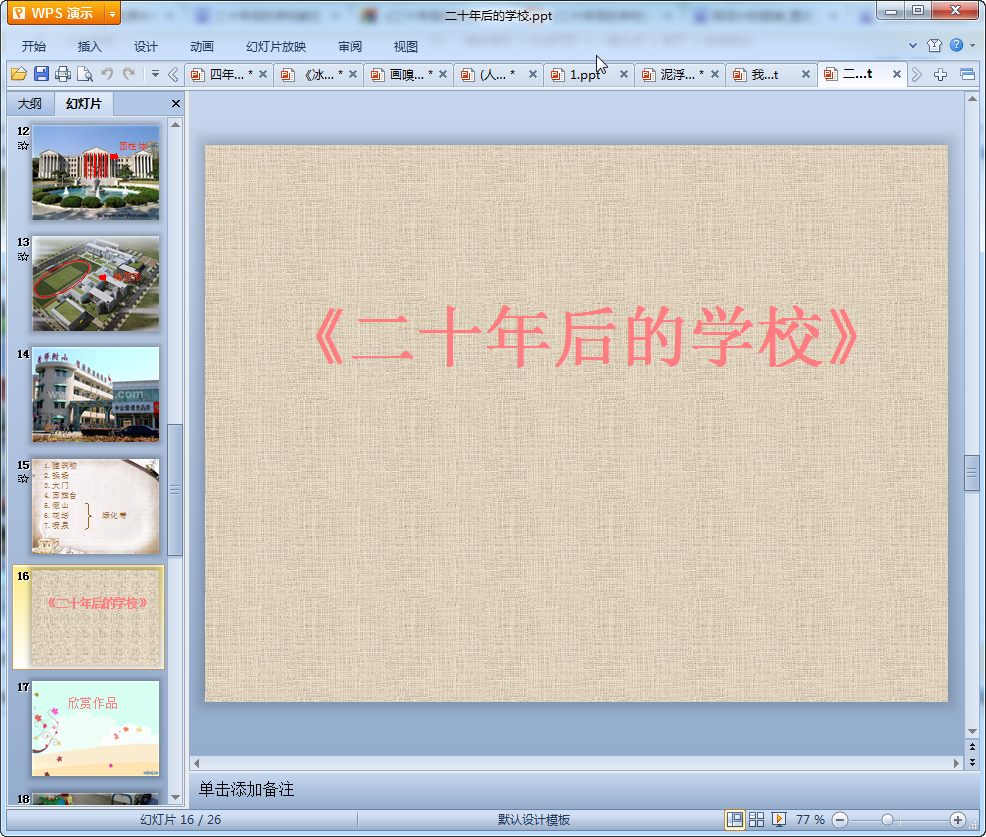Close the 《冰... document tab
Screen dimensions: 986x837
tap(353, 74)
